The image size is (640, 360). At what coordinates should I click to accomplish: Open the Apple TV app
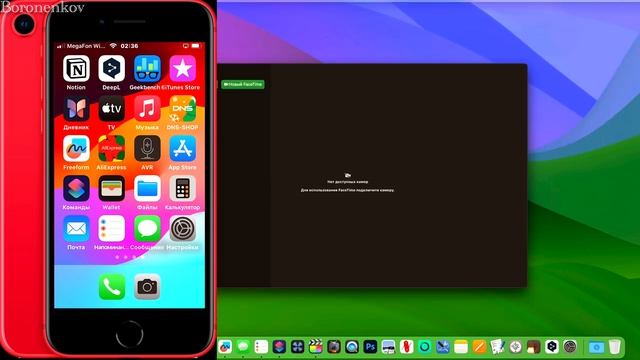111,109
